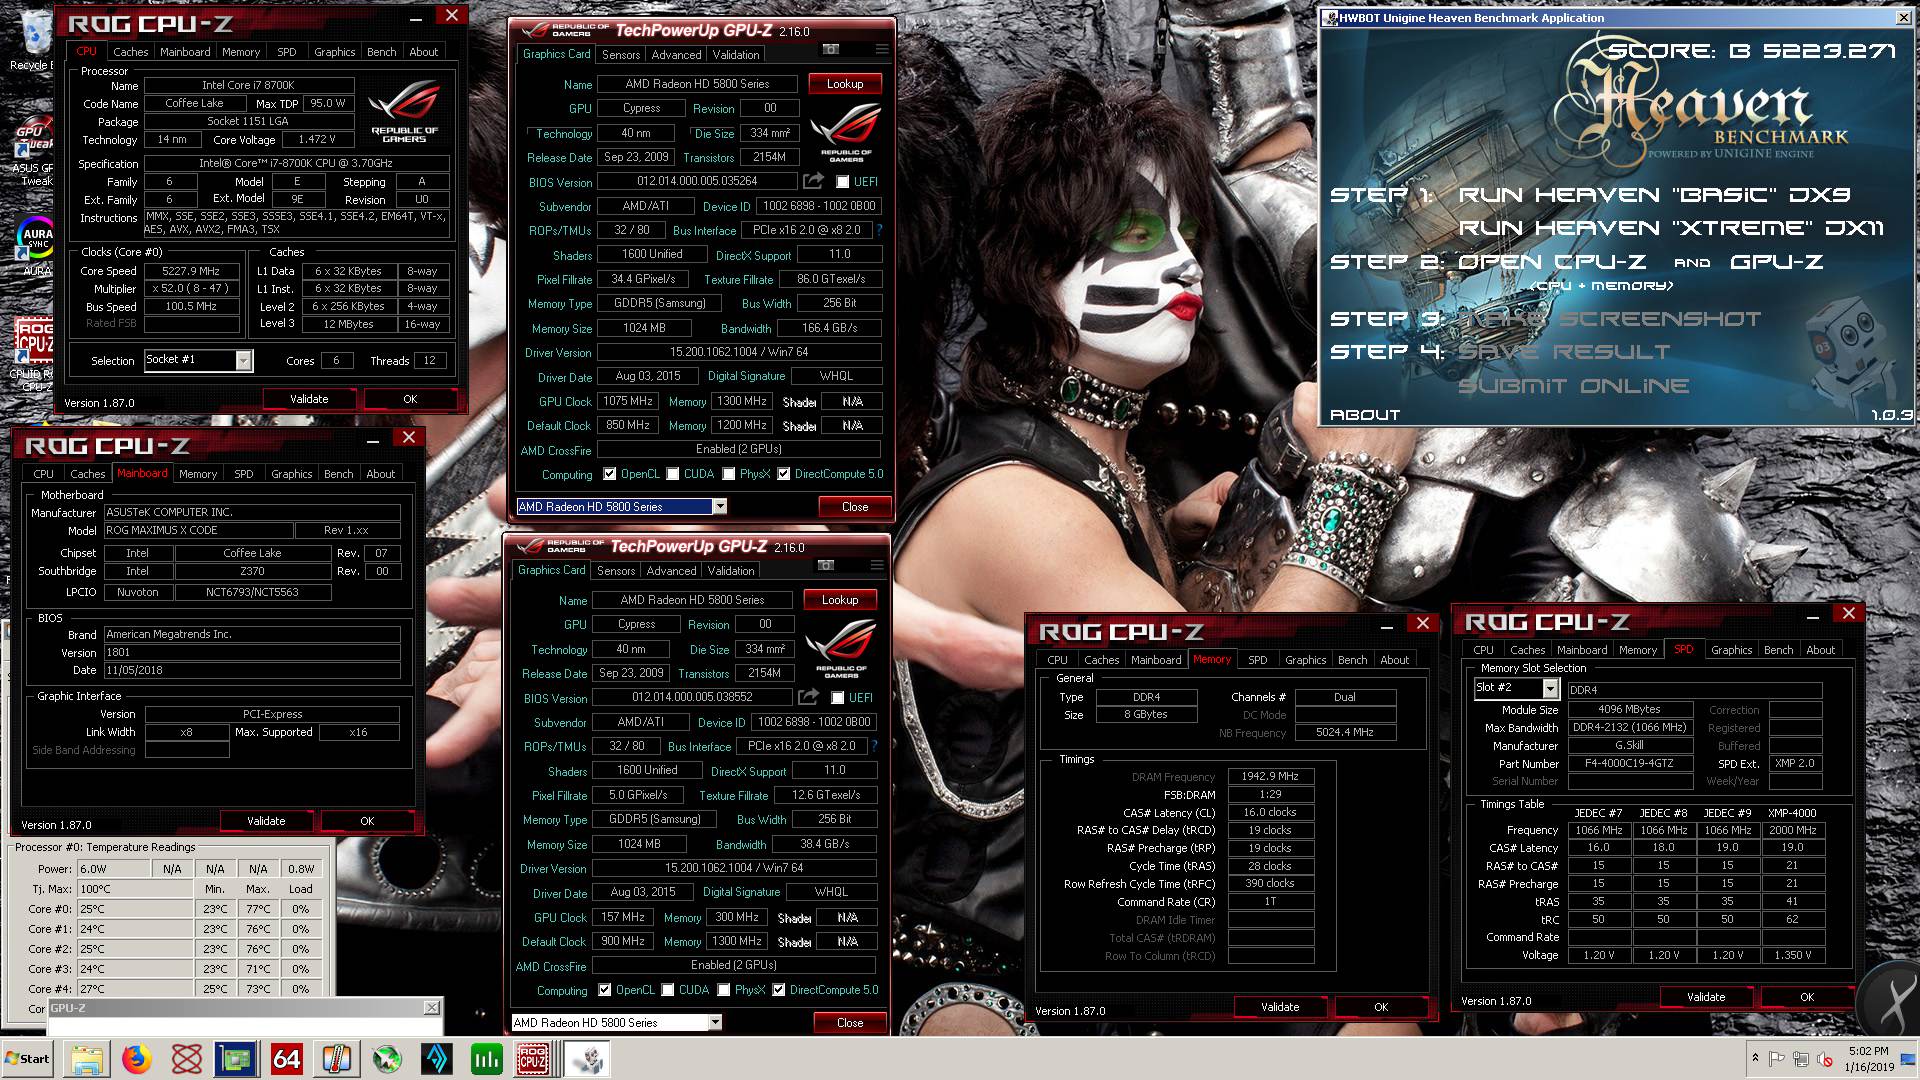This screenshot has width=1920, height=1080.
Task: Click Run Heaven "Xtreme" DX11 step
Action: pyautogui.click(x=1671, y=228)
